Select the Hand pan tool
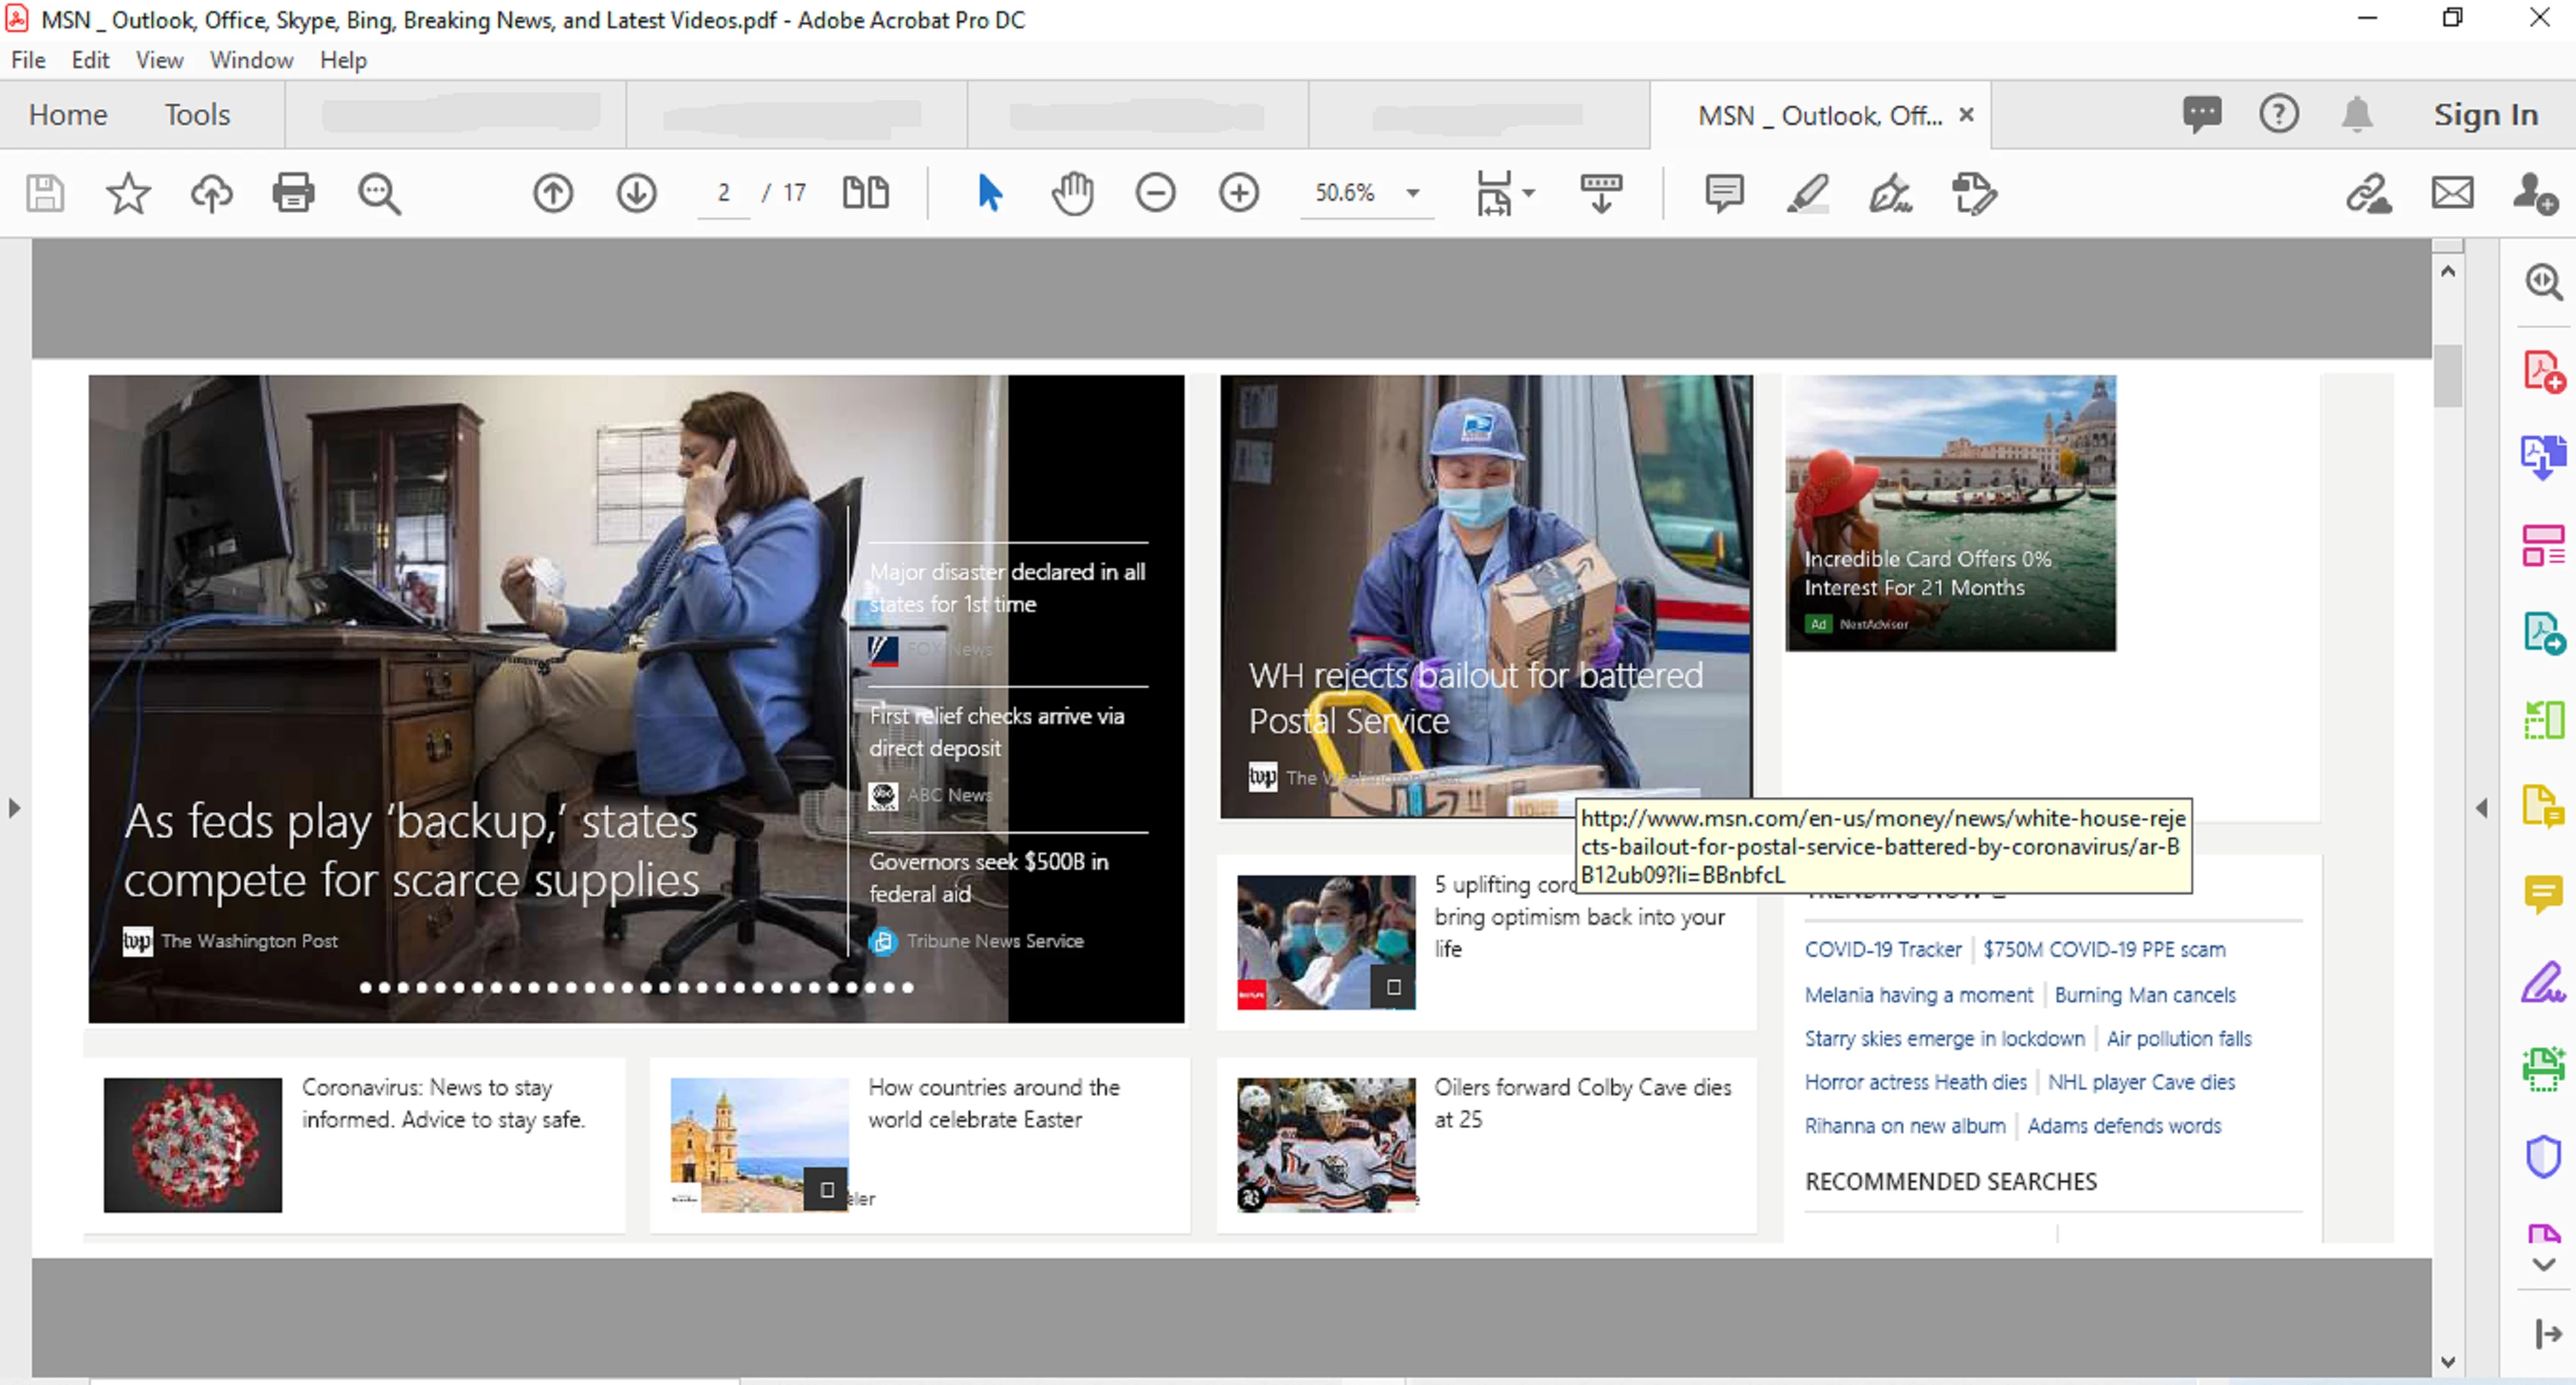This screenshot has height=1385, width=2576. click(1072, 192)
